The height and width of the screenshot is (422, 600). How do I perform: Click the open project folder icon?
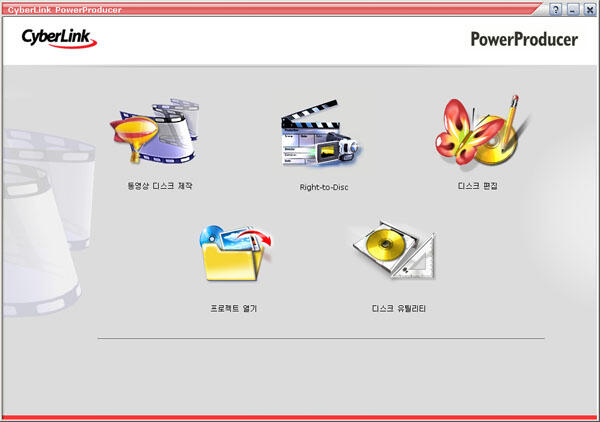(235, 253)
